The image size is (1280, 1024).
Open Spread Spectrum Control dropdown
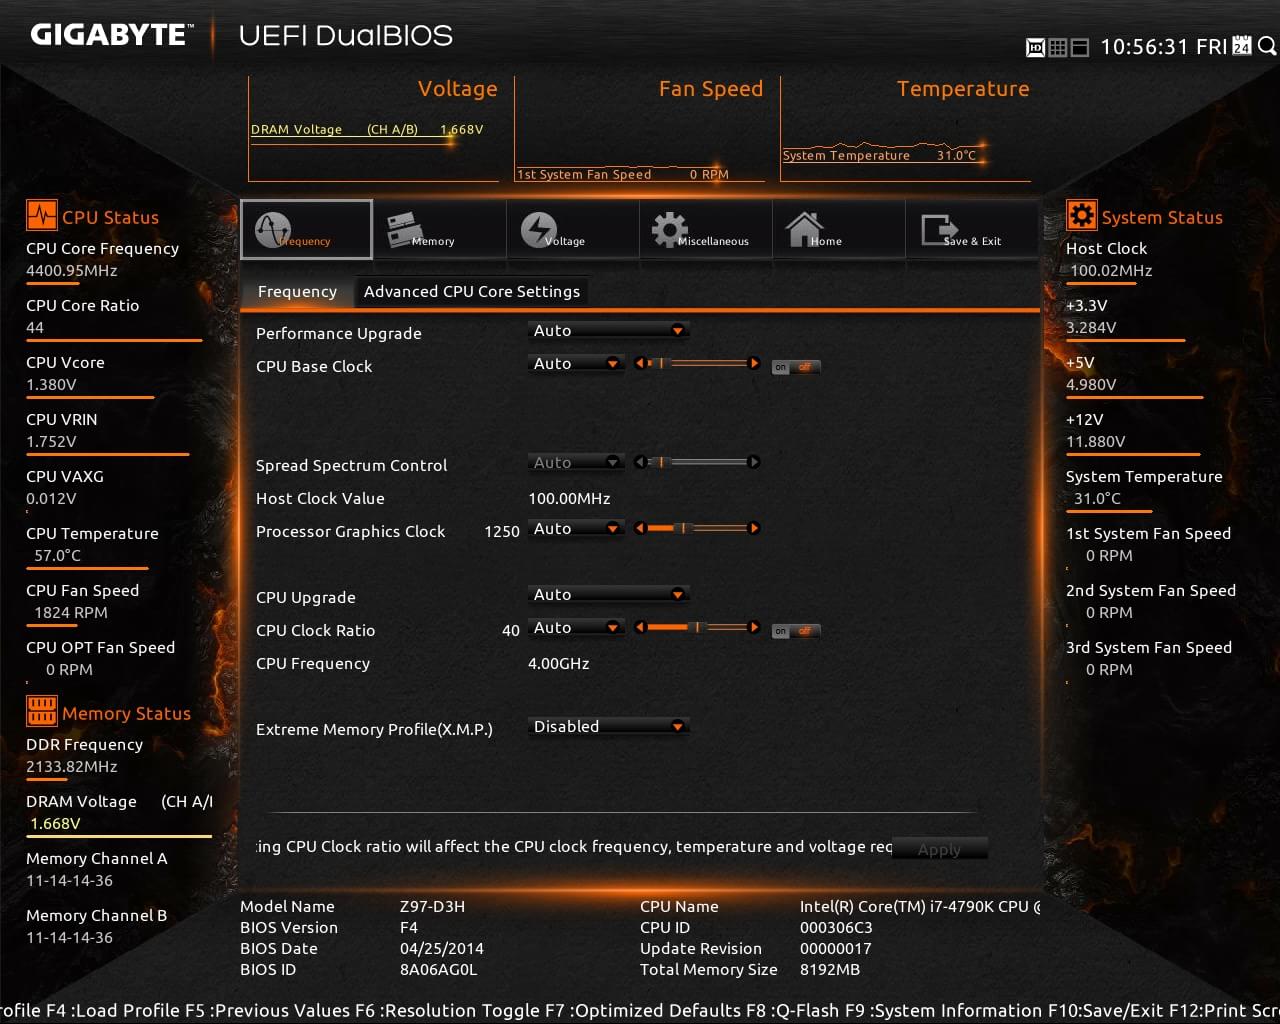[x=576, y=462]
